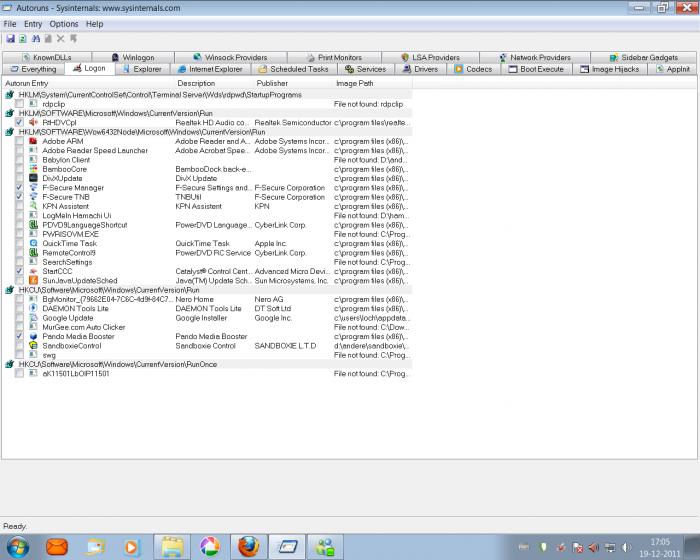700x560 pixels.
Task: Switch to the Services tab
Action: pyautogui.click(x=366, y=69)
